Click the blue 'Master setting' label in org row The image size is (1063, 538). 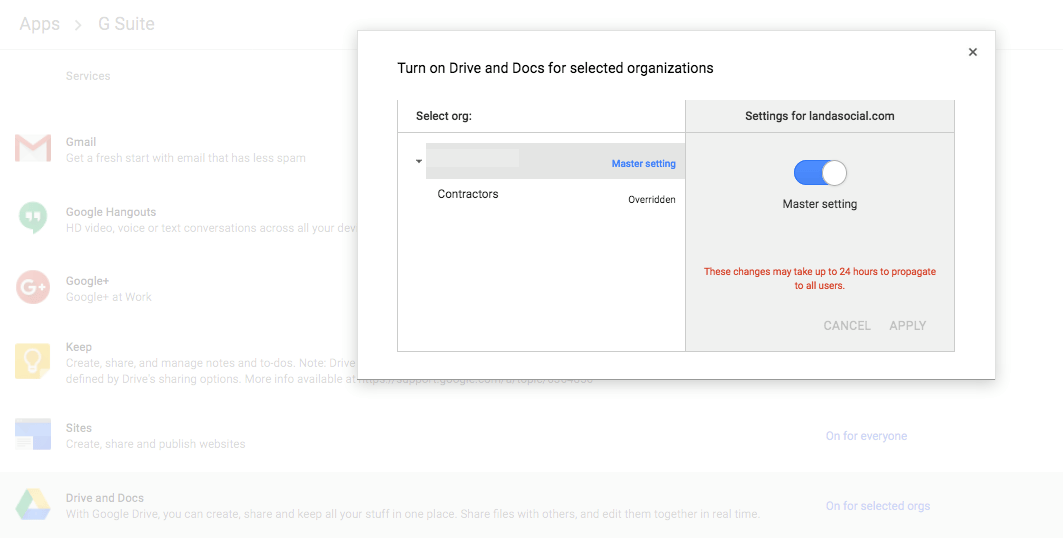(x=643, y=163)
